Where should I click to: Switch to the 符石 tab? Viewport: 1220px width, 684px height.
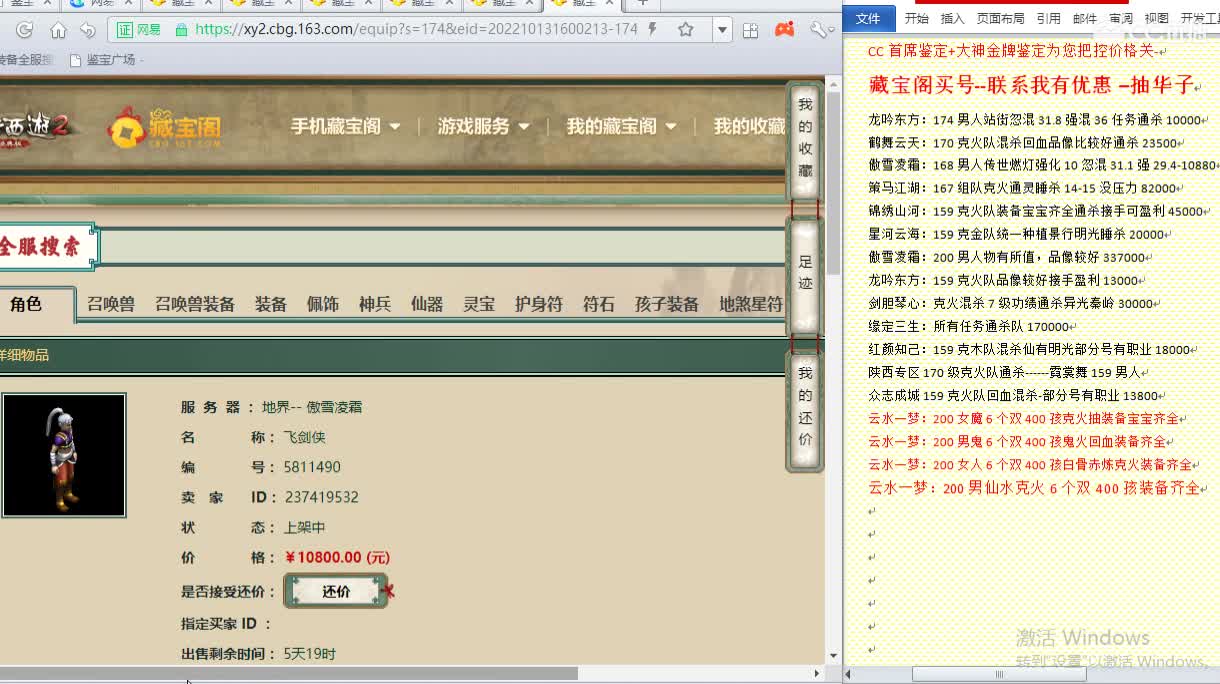(x=599, y=304)
